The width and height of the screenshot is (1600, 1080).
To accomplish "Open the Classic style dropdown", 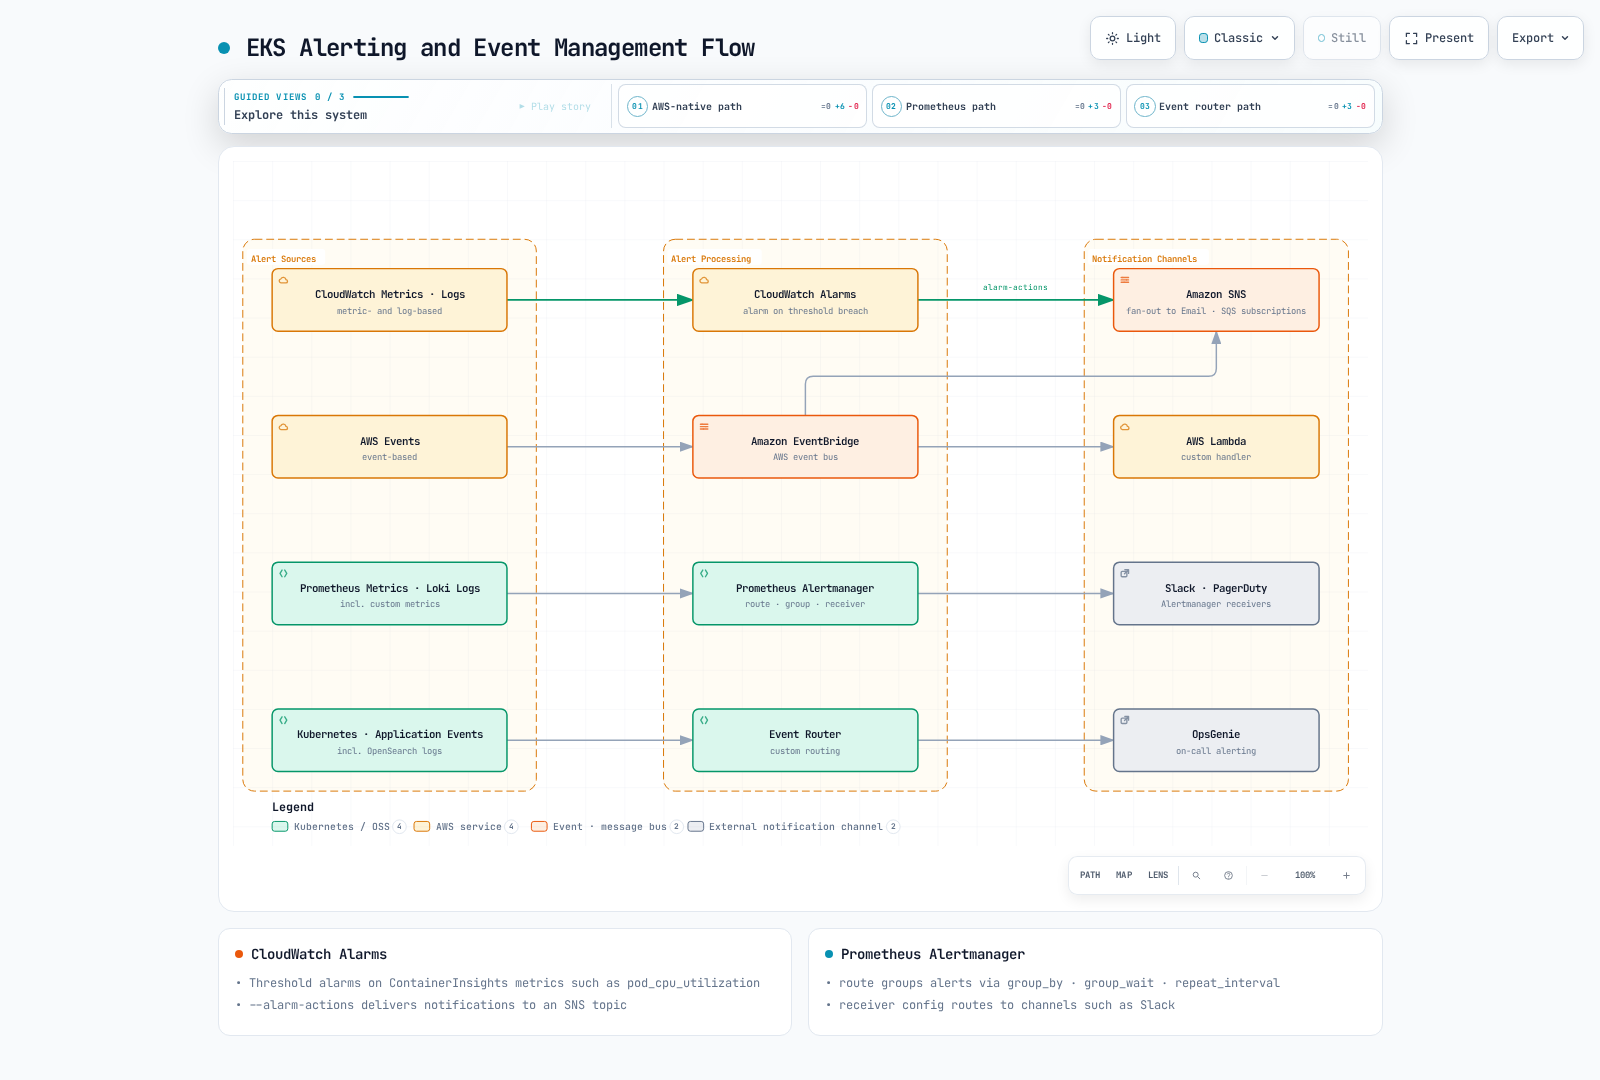I will point(1239,38).
